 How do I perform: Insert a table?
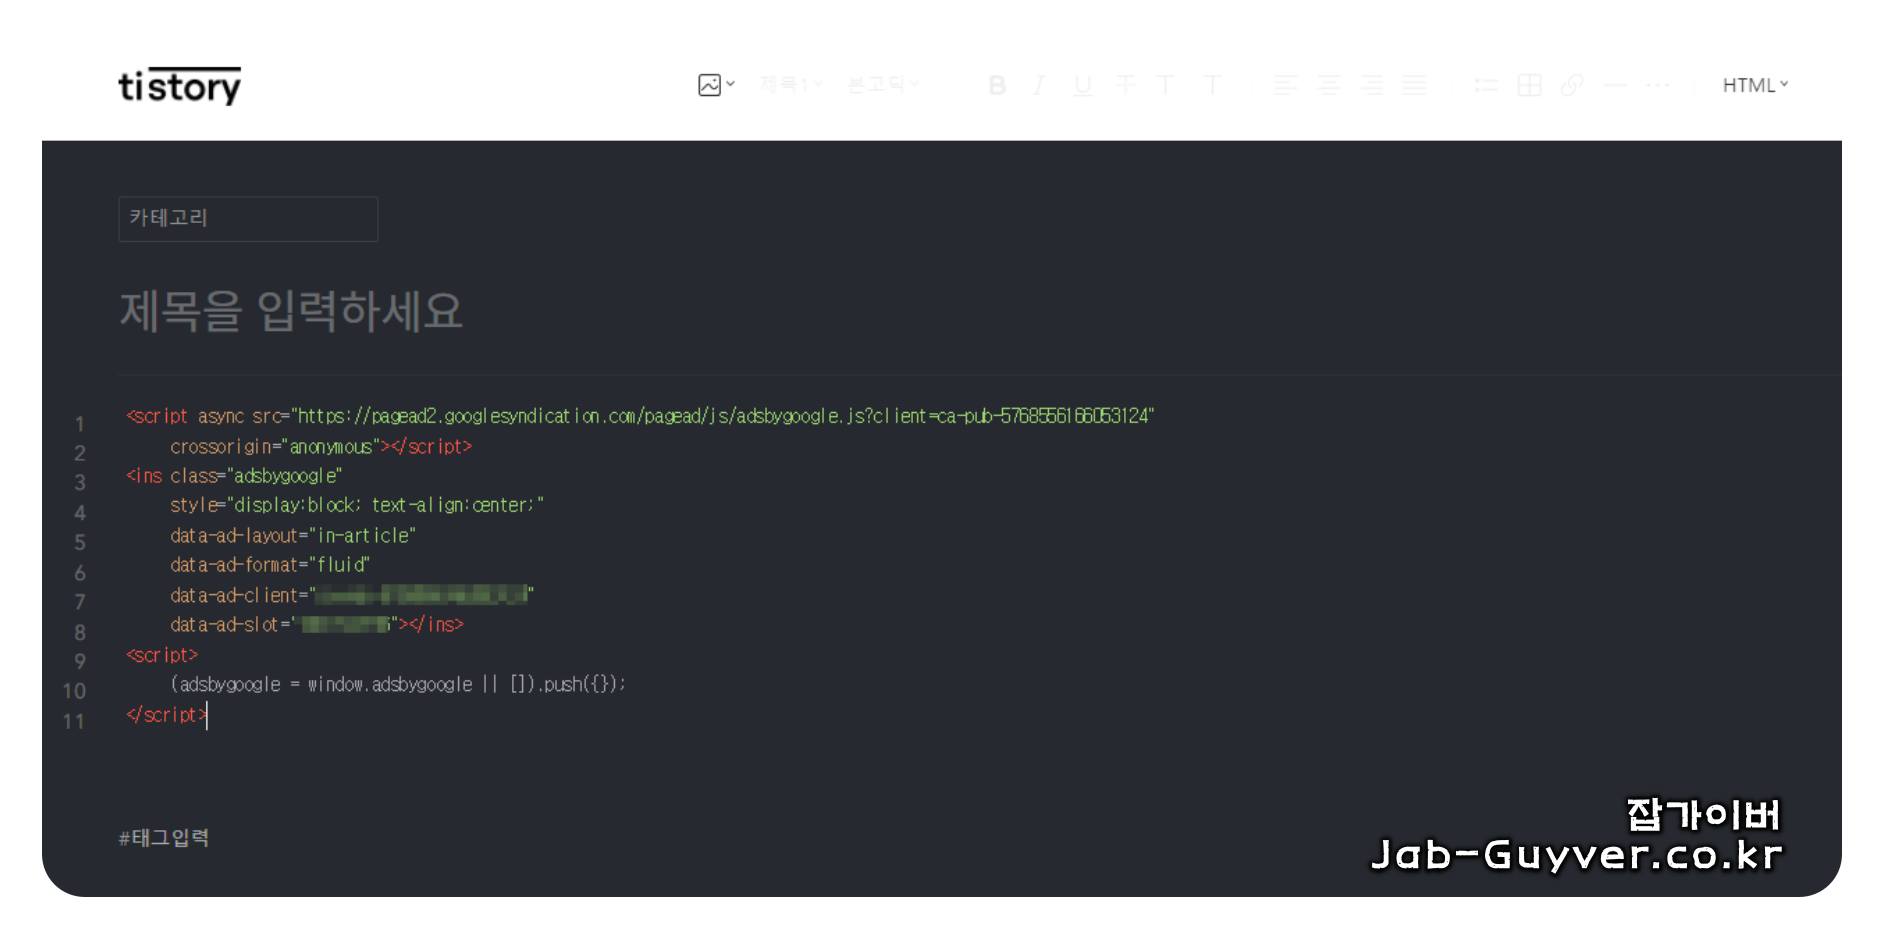(x=1529, y=85)
